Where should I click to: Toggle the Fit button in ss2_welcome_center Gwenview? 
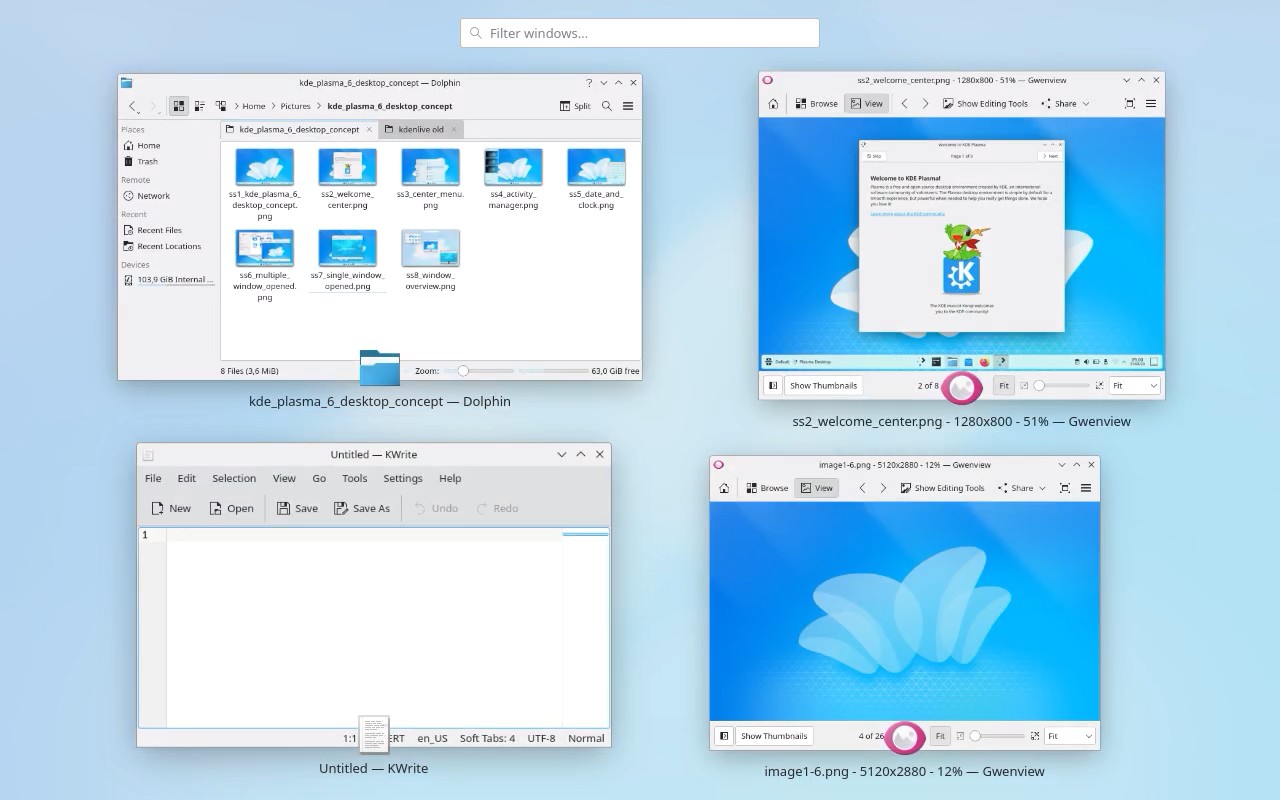(x=1004, y=385)
